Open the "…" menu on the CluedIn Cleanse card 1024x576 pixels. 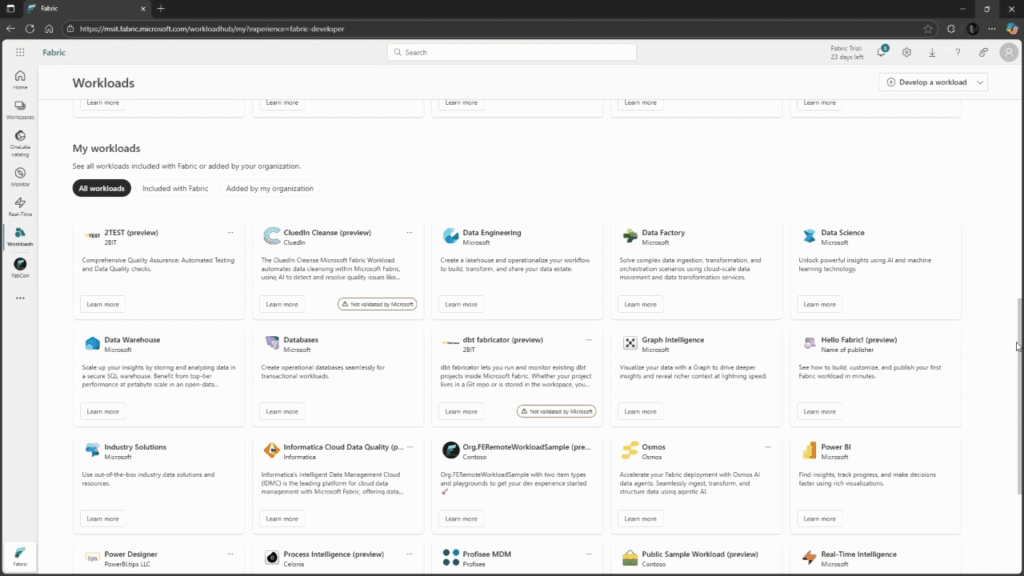[409, 231]
